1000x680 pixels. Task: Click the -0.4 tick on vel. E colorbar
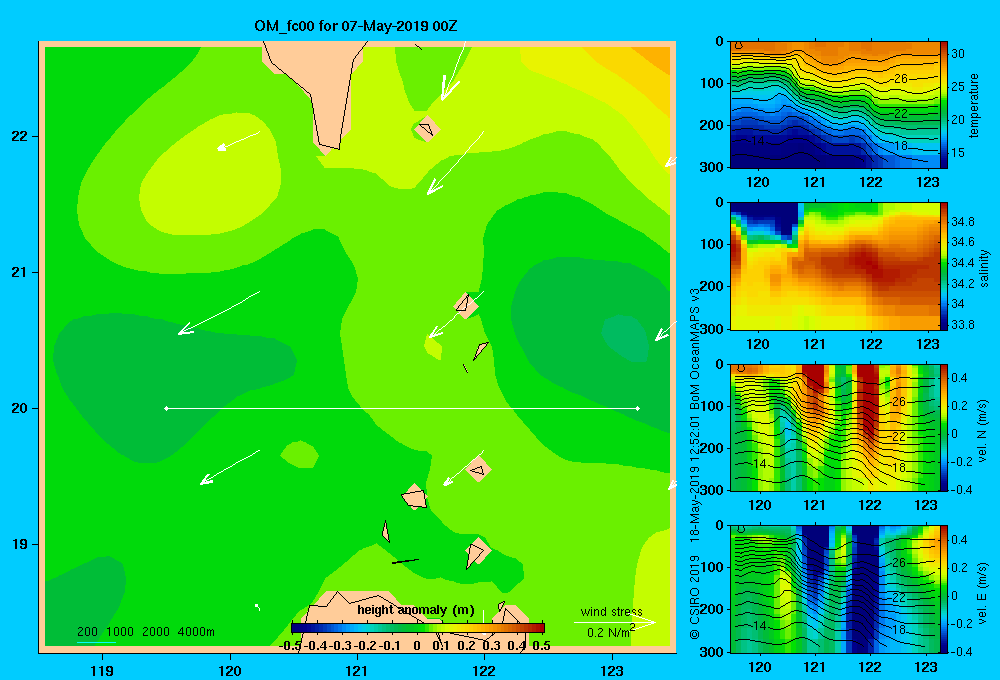(x=961, y=651)
